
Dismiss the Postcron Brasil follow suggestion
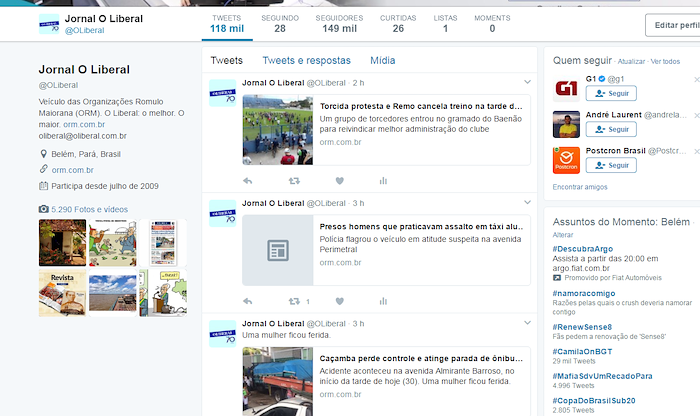[696, 151]
